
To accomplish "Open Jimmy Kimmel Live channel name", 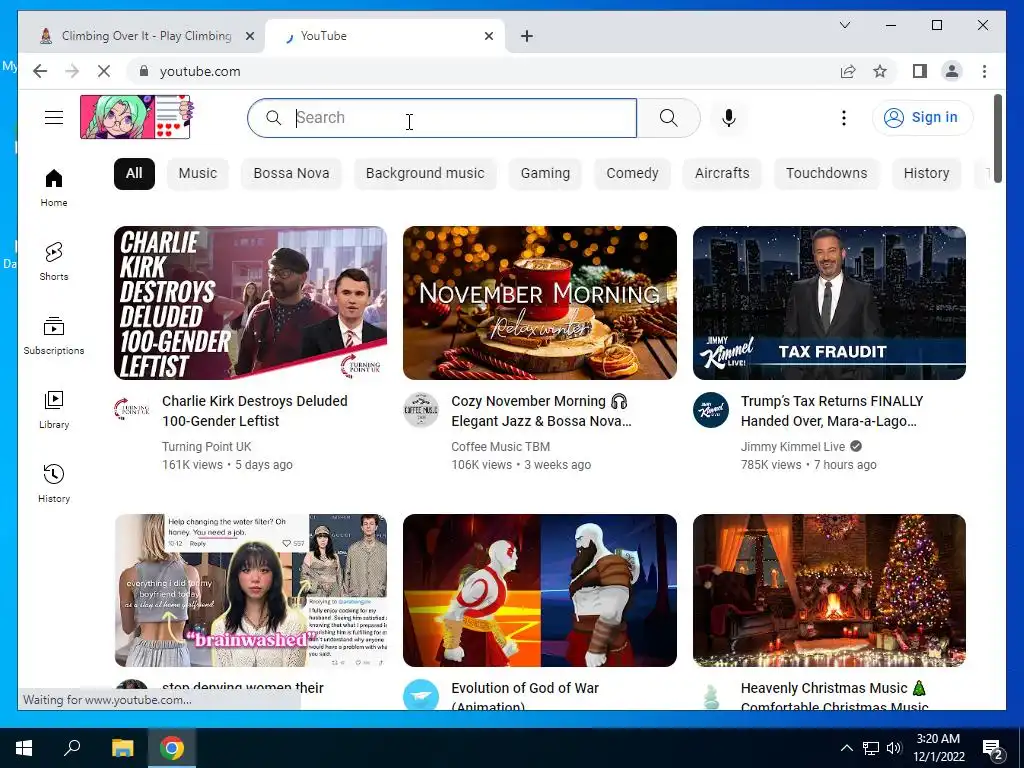I will click(793, 447).
